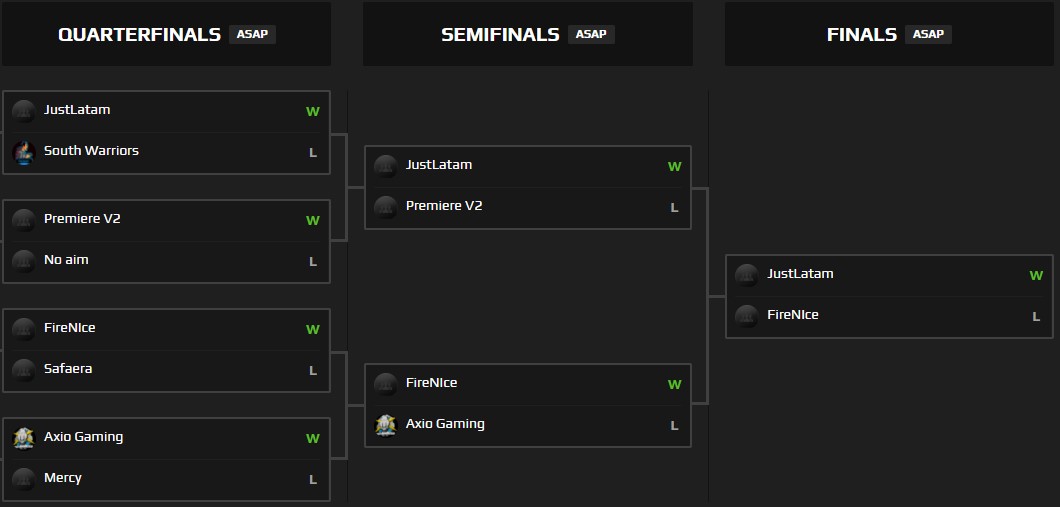The height and width of the screenshot is (507, 1060).
Task: Click Premiere V2 avatar in semifinals
Action: tap(386, 207)
